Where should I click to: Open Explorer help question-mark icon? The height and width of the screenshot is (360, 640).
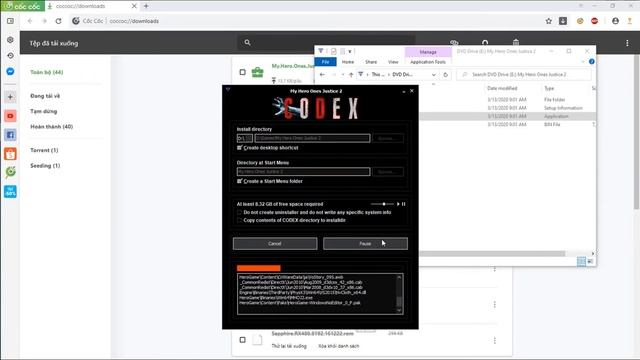(591, 62)
